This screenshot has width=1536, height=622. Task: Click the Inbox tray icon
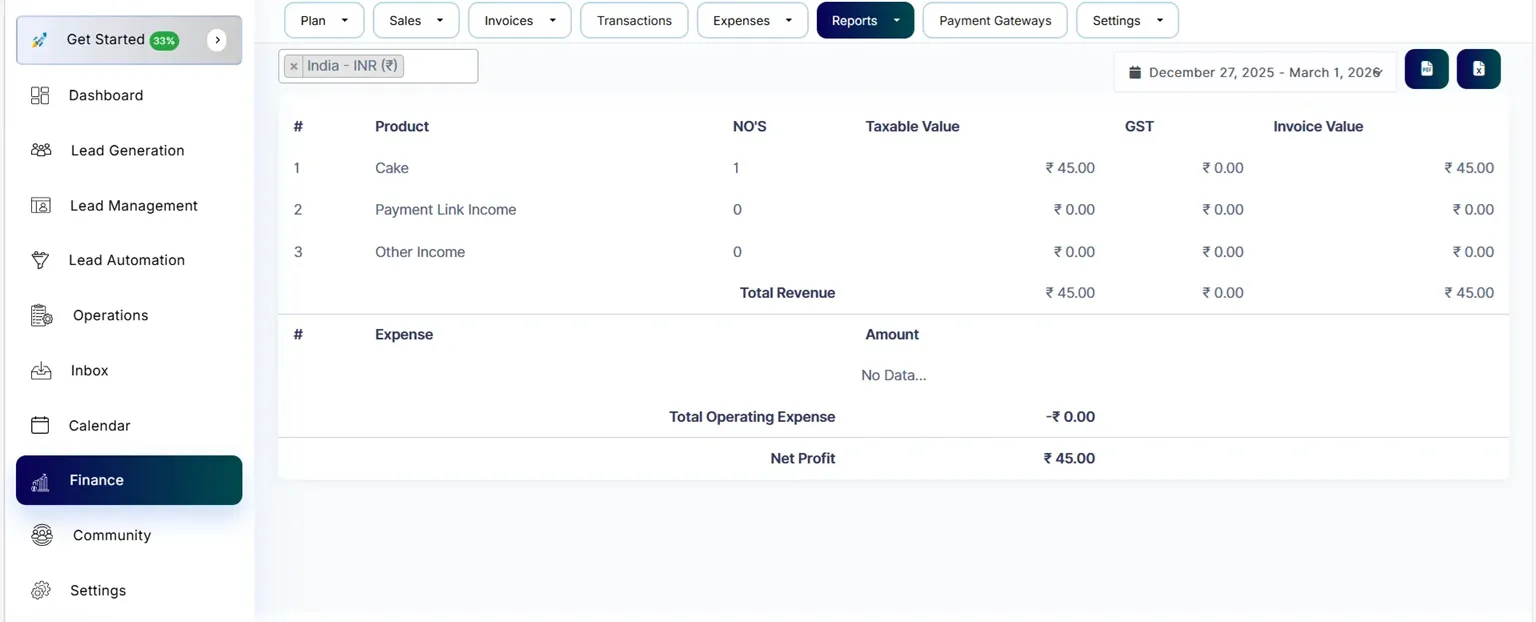coord(41,371)
